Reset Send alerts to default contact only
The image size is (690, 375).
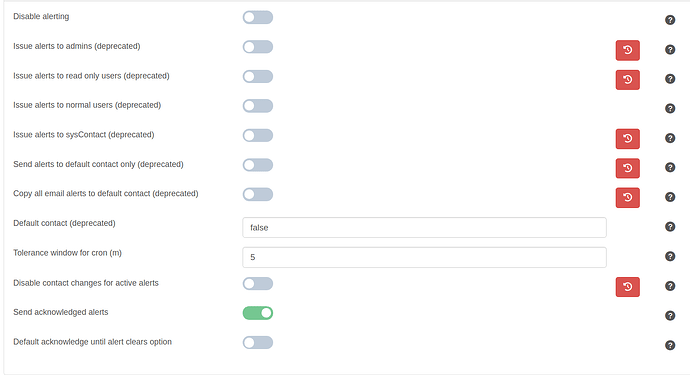click(628, 168)
